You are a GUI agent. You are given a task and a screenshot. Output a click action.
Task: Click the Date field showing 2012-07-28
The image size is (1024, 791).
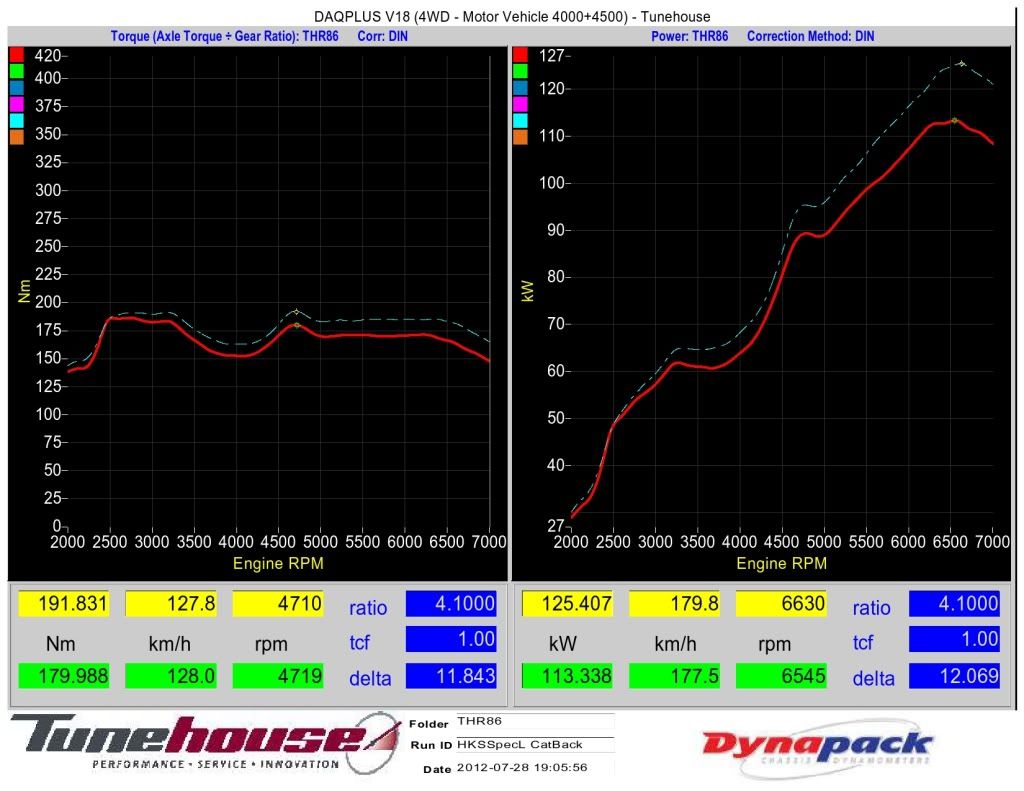(533, 768)
